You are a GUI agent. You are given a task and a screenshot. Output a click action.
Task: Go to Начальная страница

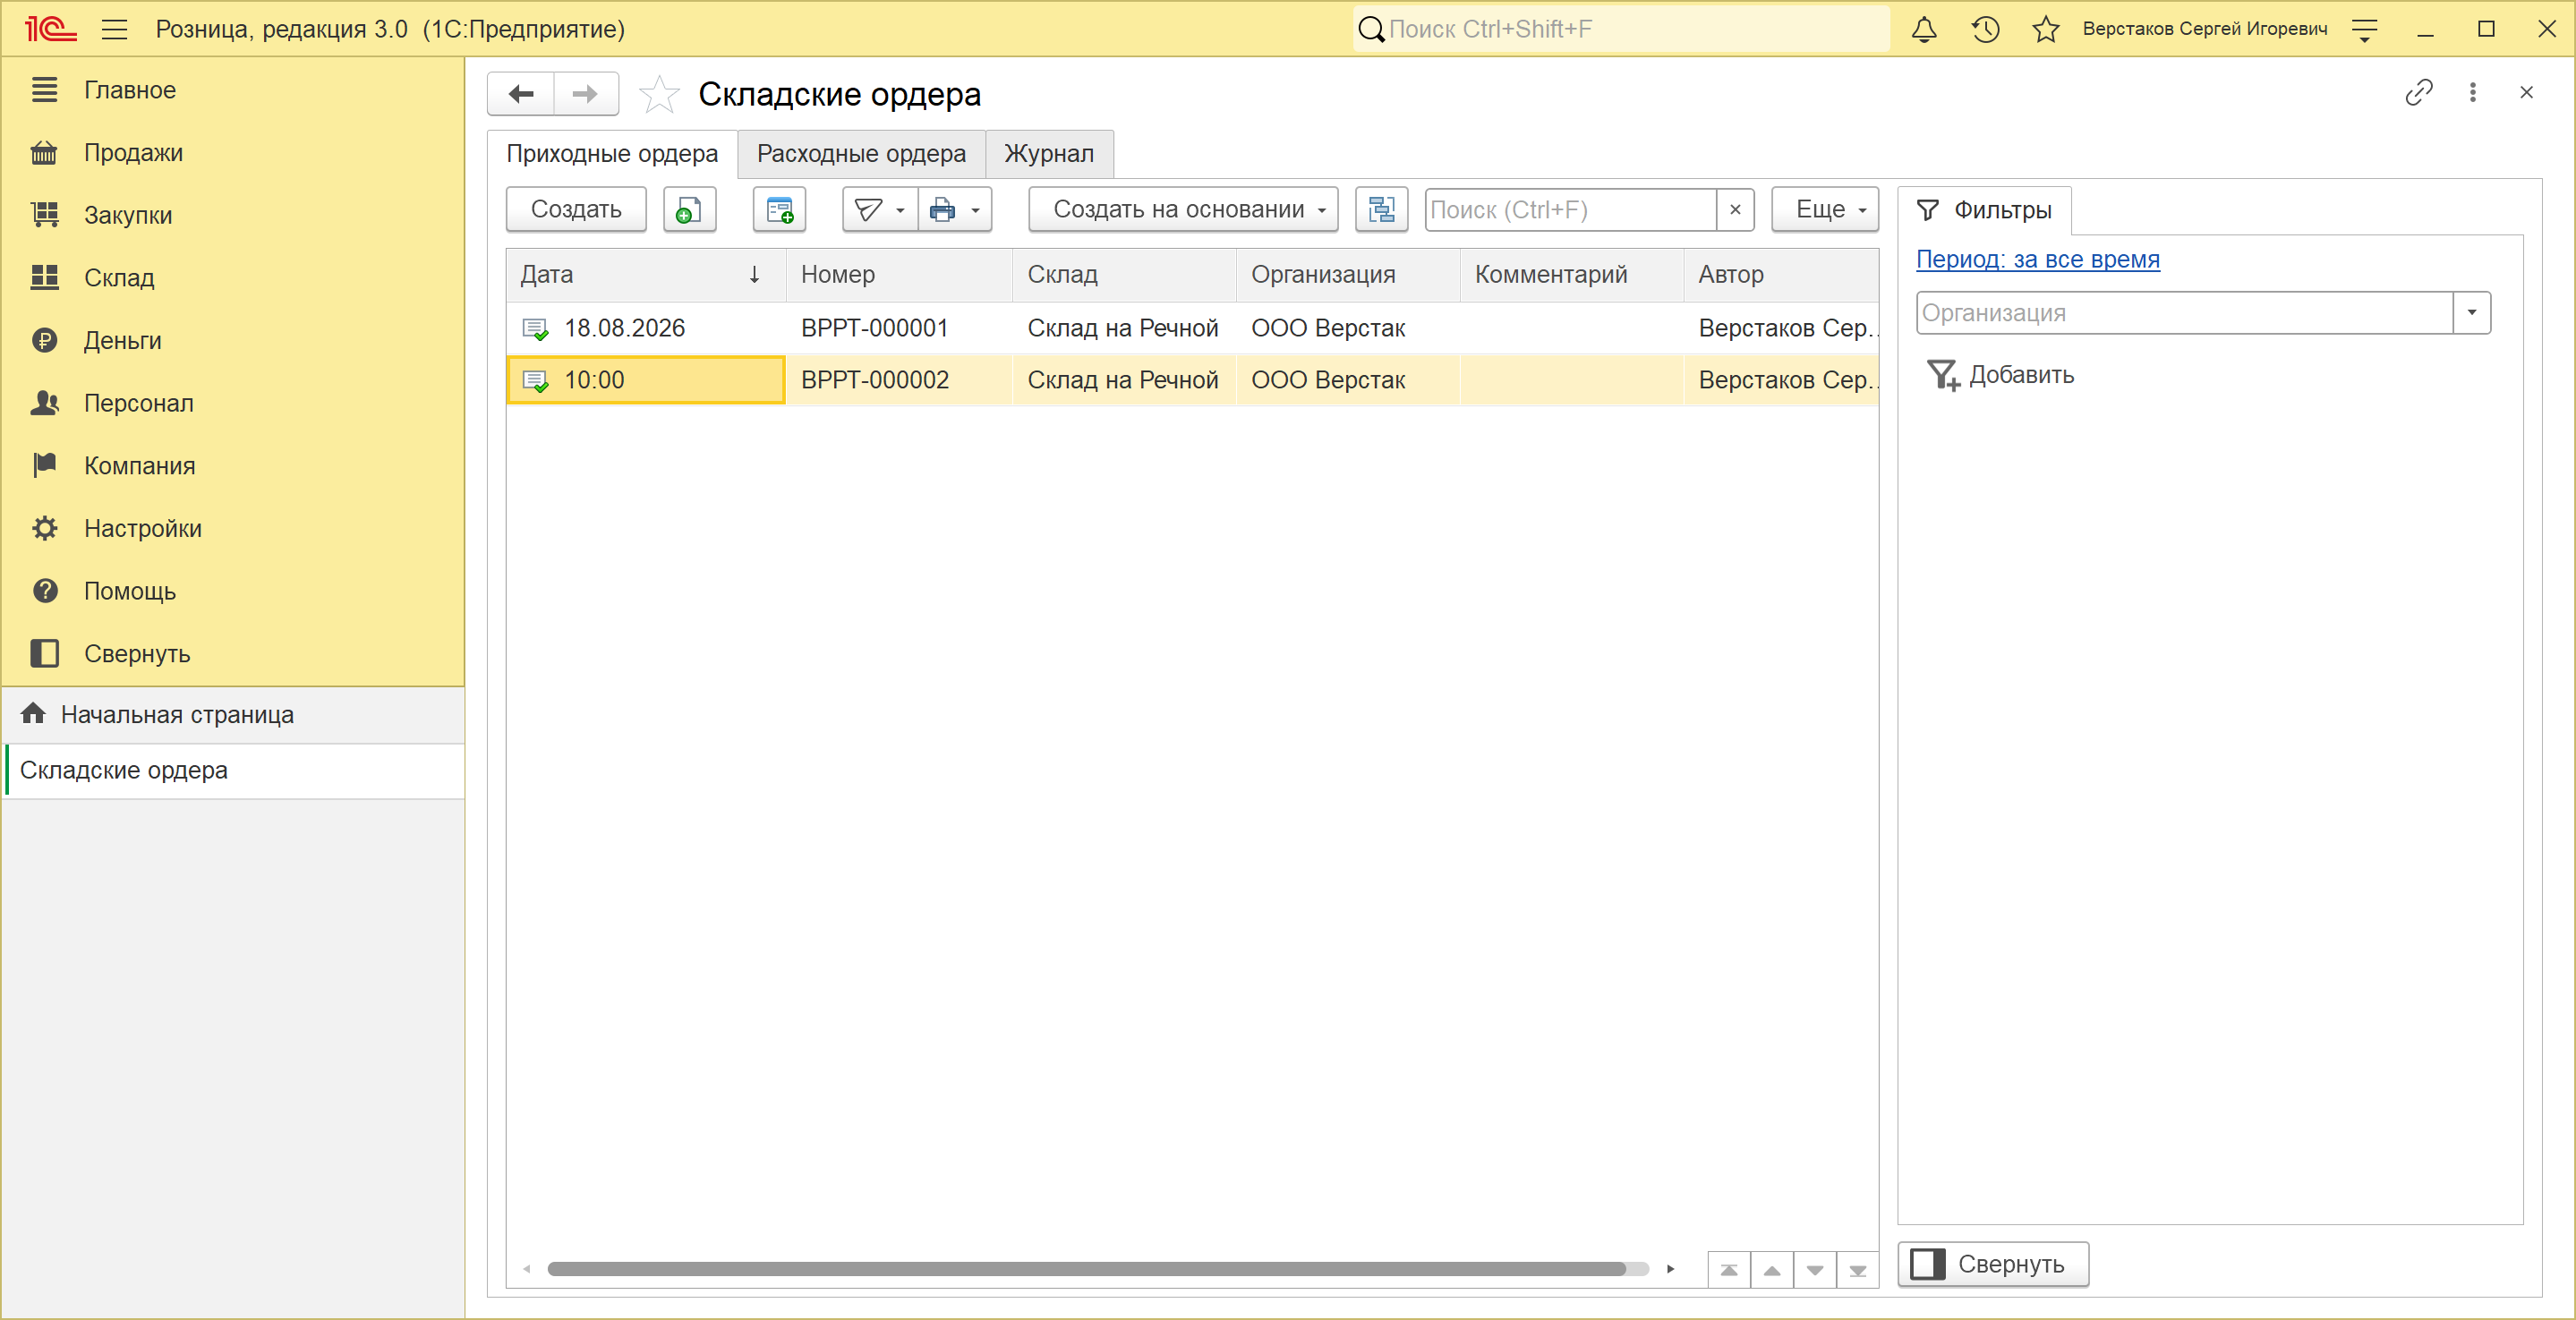click(234, 715)
